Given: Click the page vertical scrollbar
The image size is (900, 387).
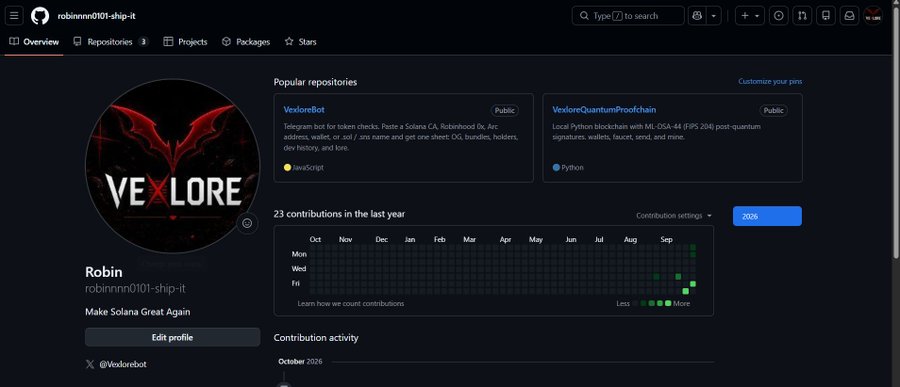Looking at the screenshot, I should tap(896, 132).
